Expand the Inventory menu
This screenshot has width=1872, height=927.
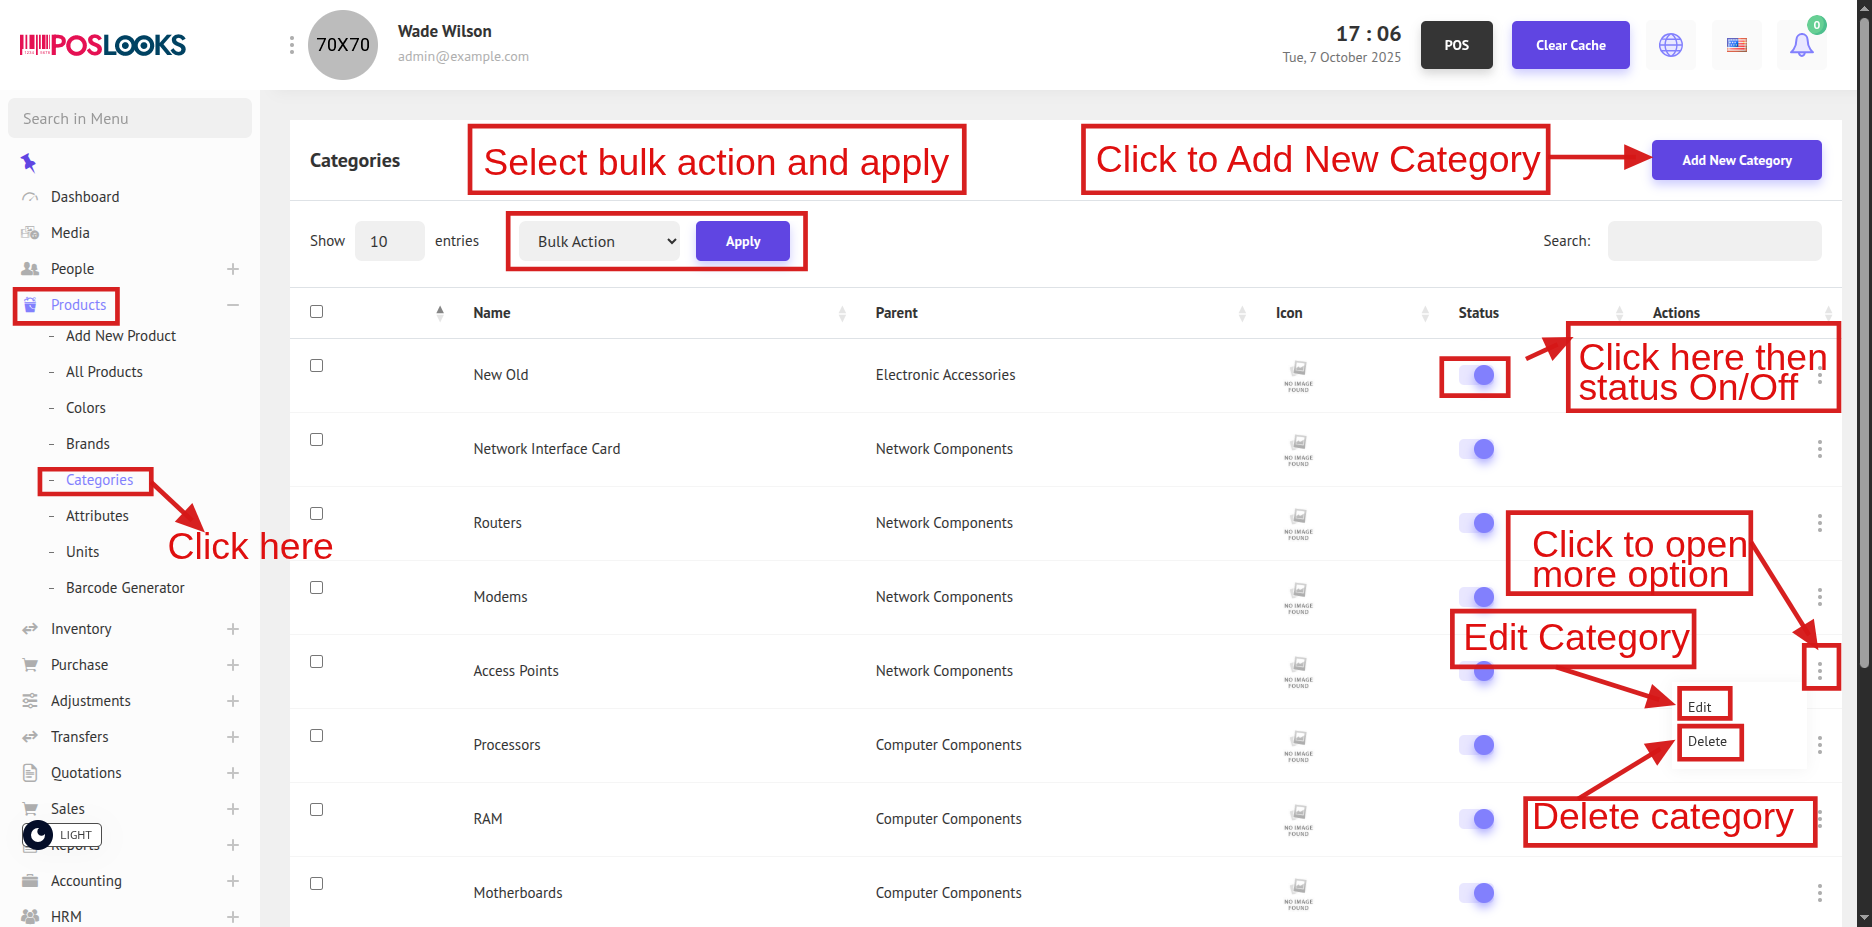point(81,629)
